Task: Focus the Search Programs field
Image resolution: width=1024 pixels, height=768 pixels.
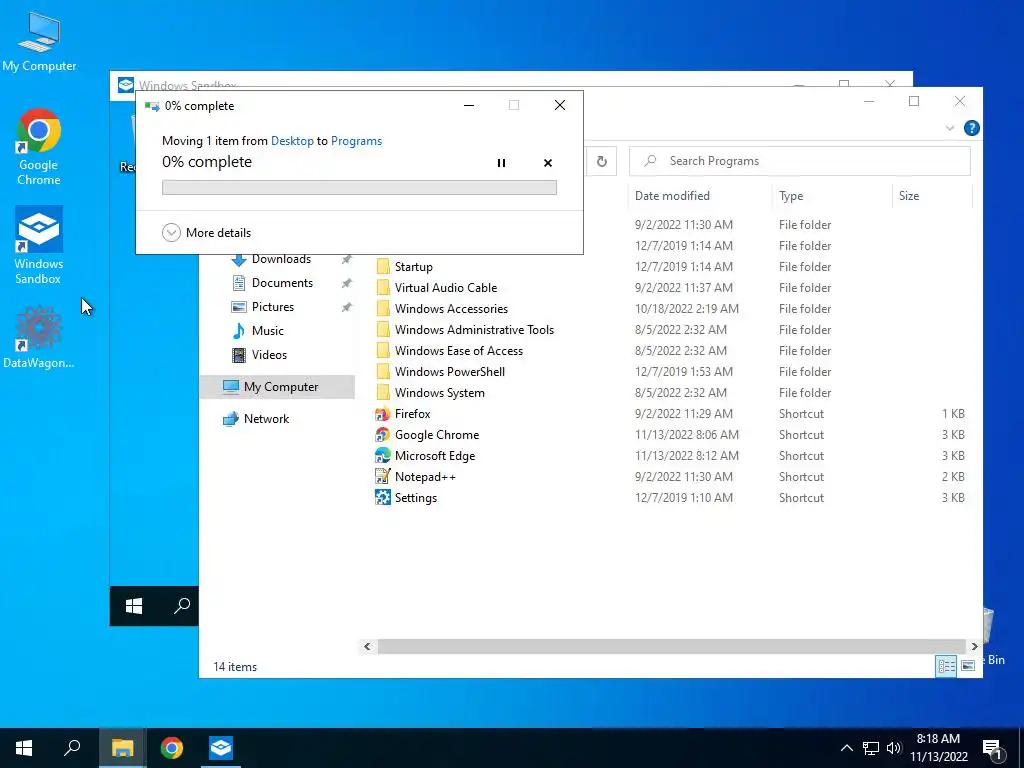Action: click(799, 161)
